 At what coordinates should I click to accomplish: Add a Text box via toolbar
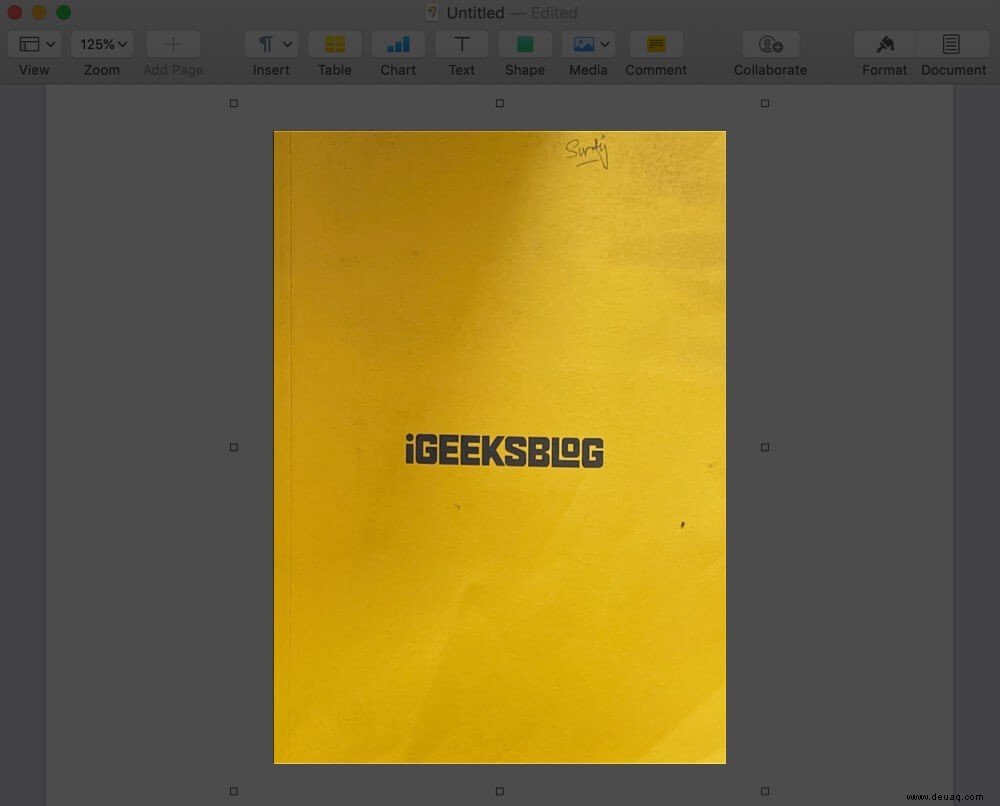click(462, 44)
